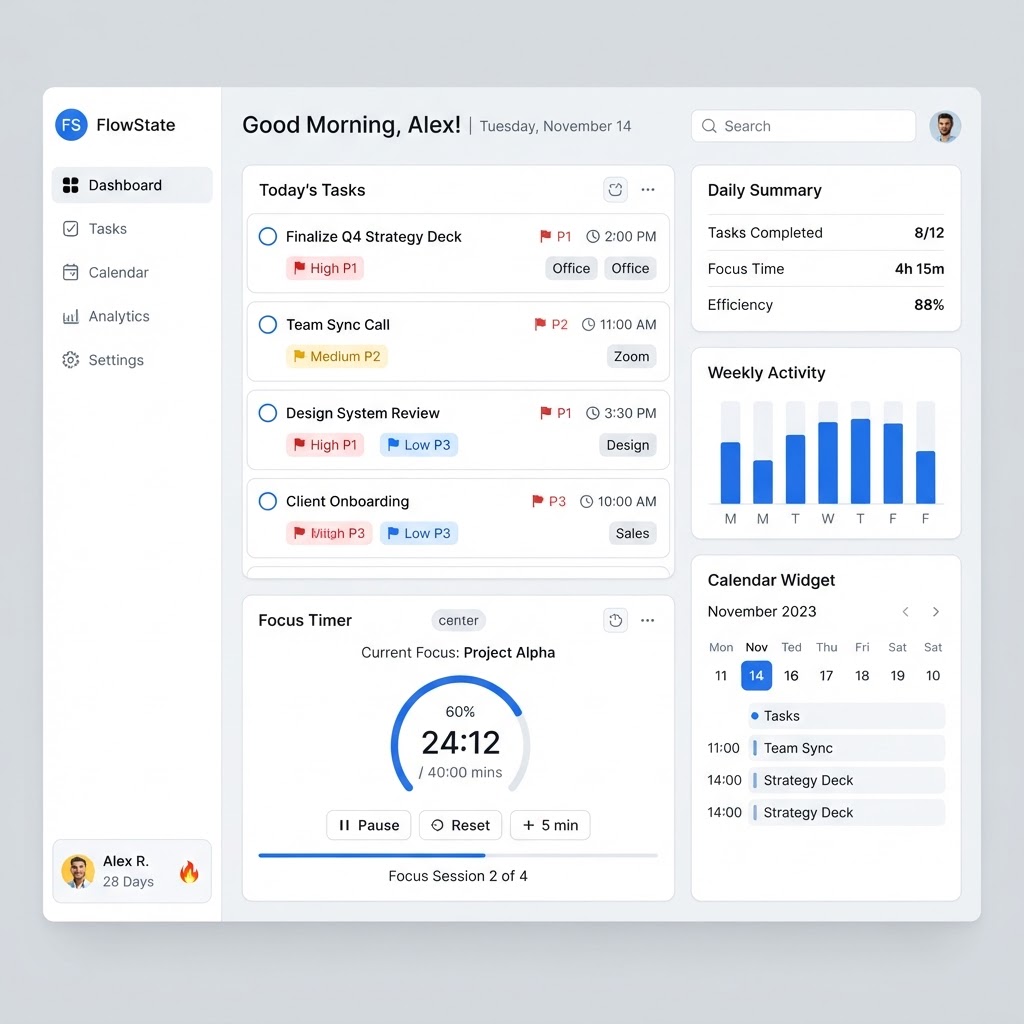Open Settings from the sidebar
The image size is (1024, 1024).
(x=132, y=360)
